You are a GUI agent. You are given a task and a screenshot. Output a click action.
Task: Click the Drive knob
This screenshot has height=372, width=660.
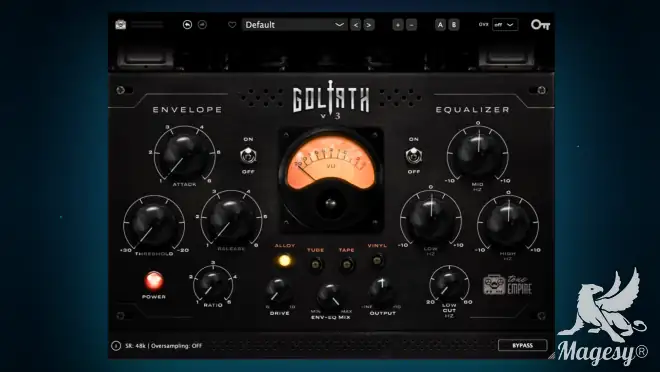tap(279, 292)
